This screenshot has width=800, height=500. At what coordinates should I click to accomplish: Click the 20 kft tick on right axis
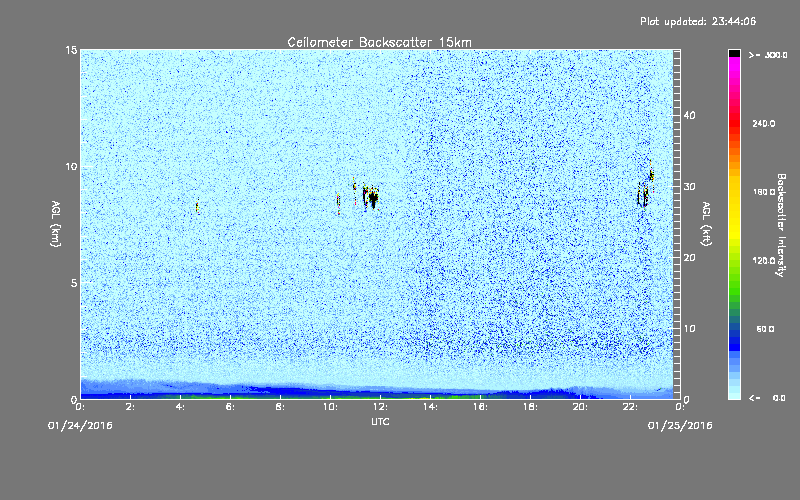coord(689,258)
